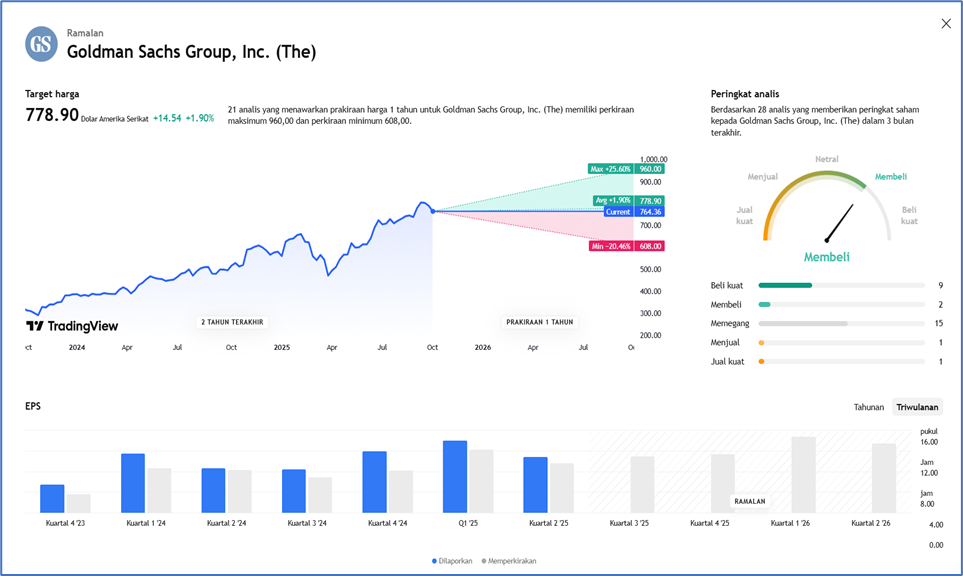Click the TradingView logo on chart
This screenshot has height=576, width=963.
pyautogui.click(x=72, y=326)
